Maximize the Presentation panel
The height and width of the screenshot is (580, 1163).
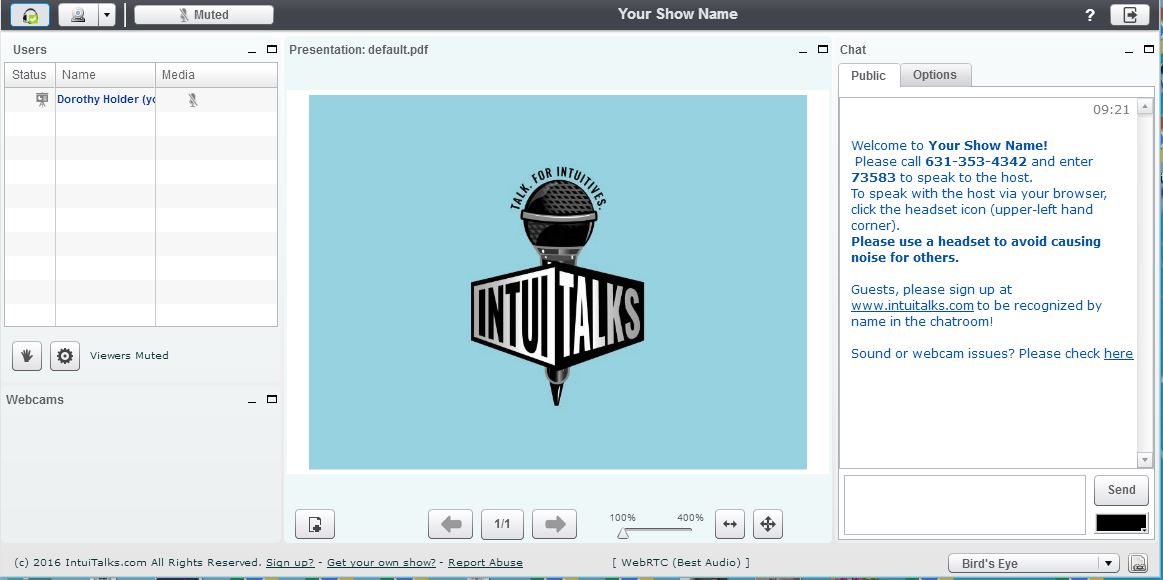pos(823,50)
